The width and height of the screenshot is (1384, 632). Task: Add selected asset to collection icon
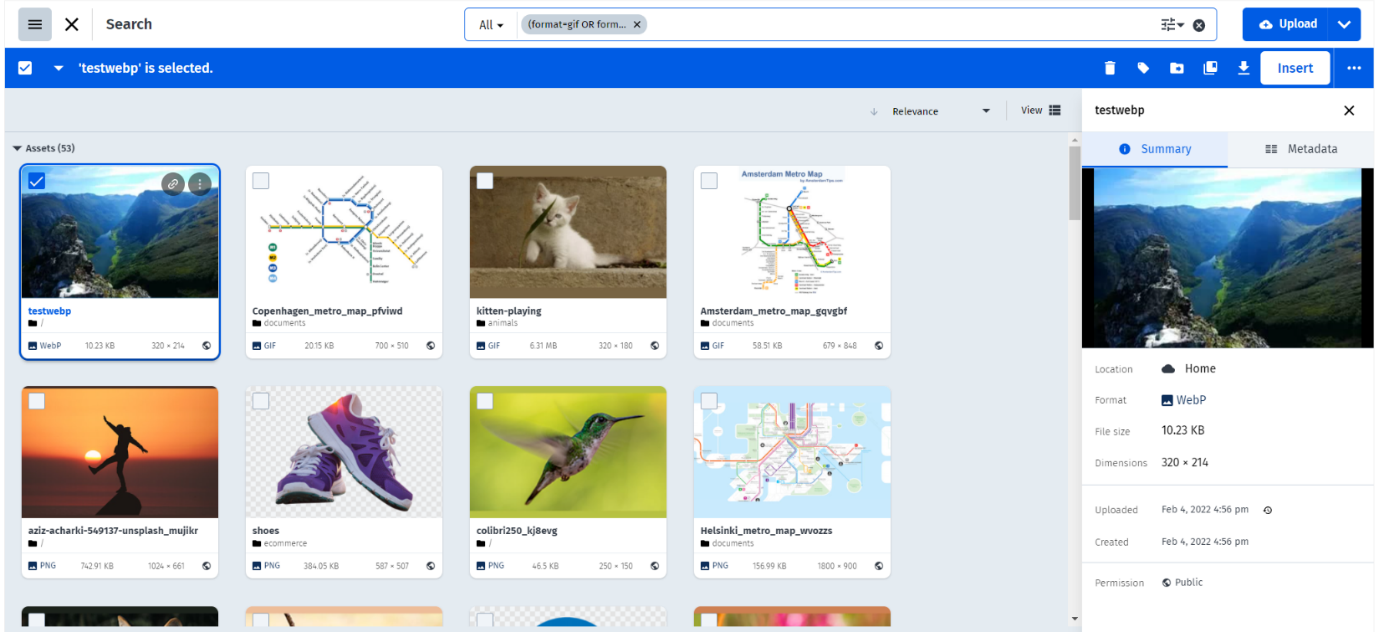point(1210,68)
